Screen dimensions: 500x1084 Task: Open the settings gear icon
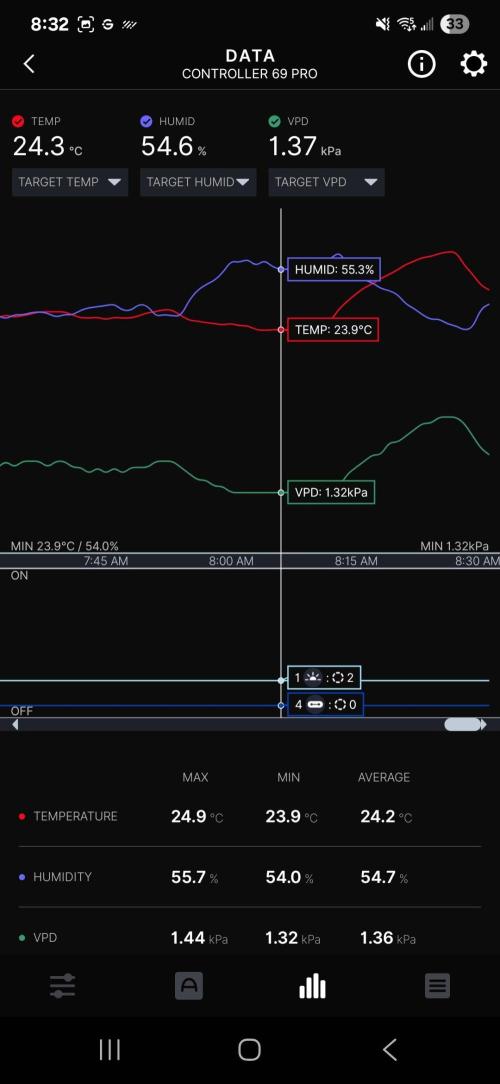[x=473, y=64]
